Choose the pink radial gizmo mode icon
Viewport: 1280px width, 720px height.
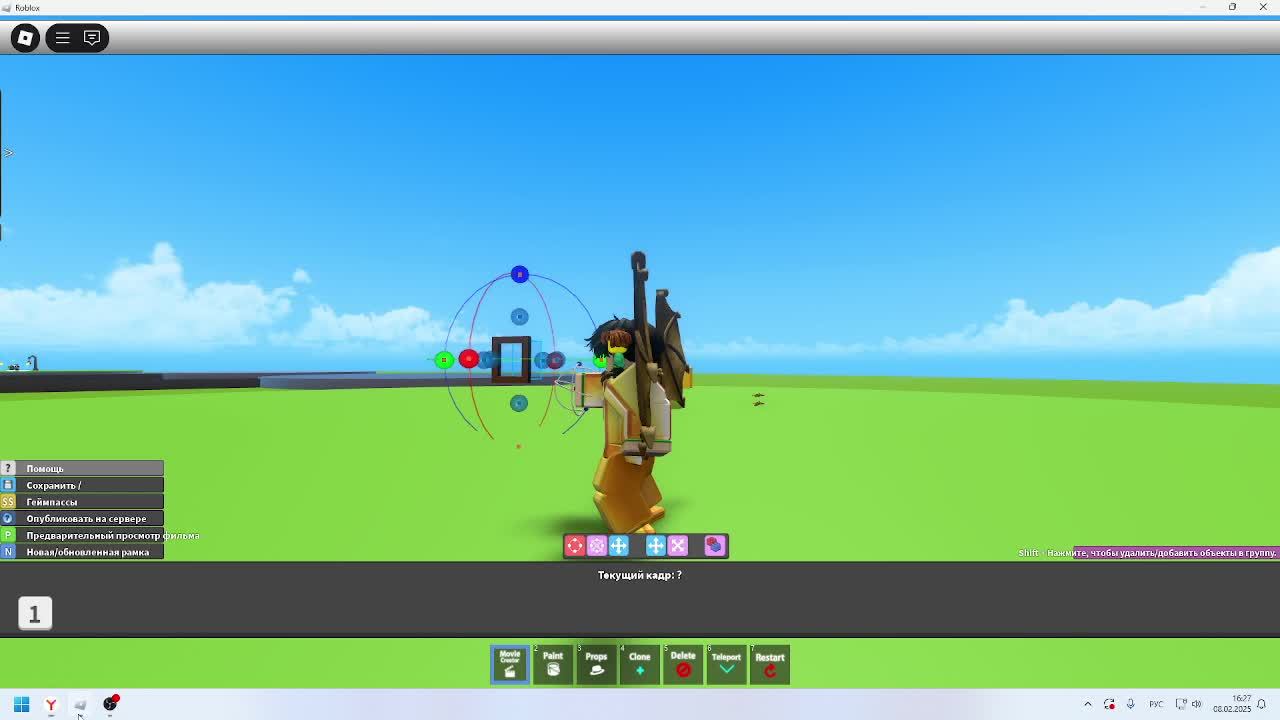[597, 545]
